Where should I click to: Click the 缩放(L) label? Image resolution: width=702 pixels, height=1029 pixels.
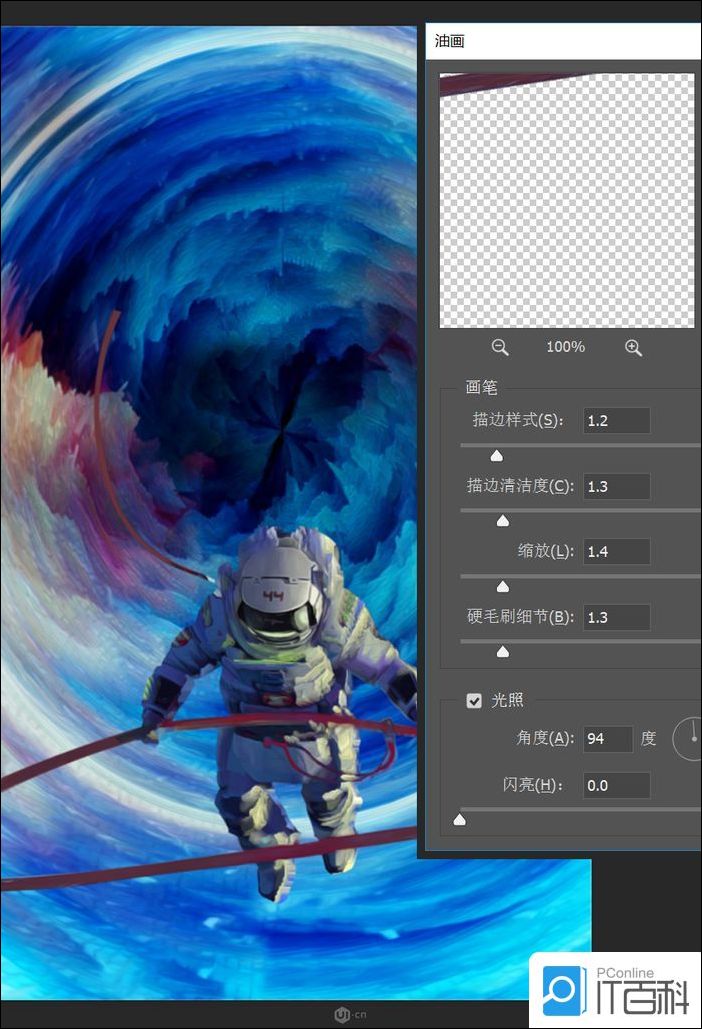pos(546,551)
